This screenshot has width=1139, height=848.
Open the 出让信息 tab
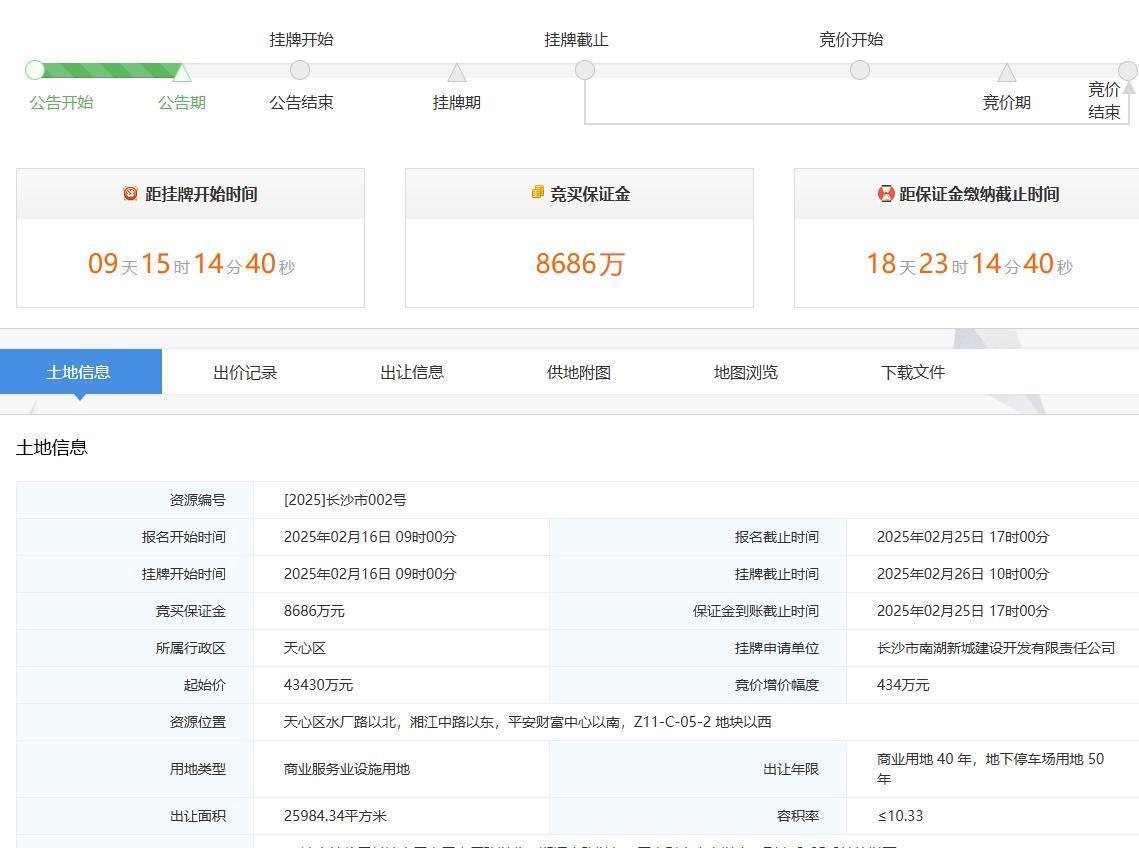coord(412,372)
